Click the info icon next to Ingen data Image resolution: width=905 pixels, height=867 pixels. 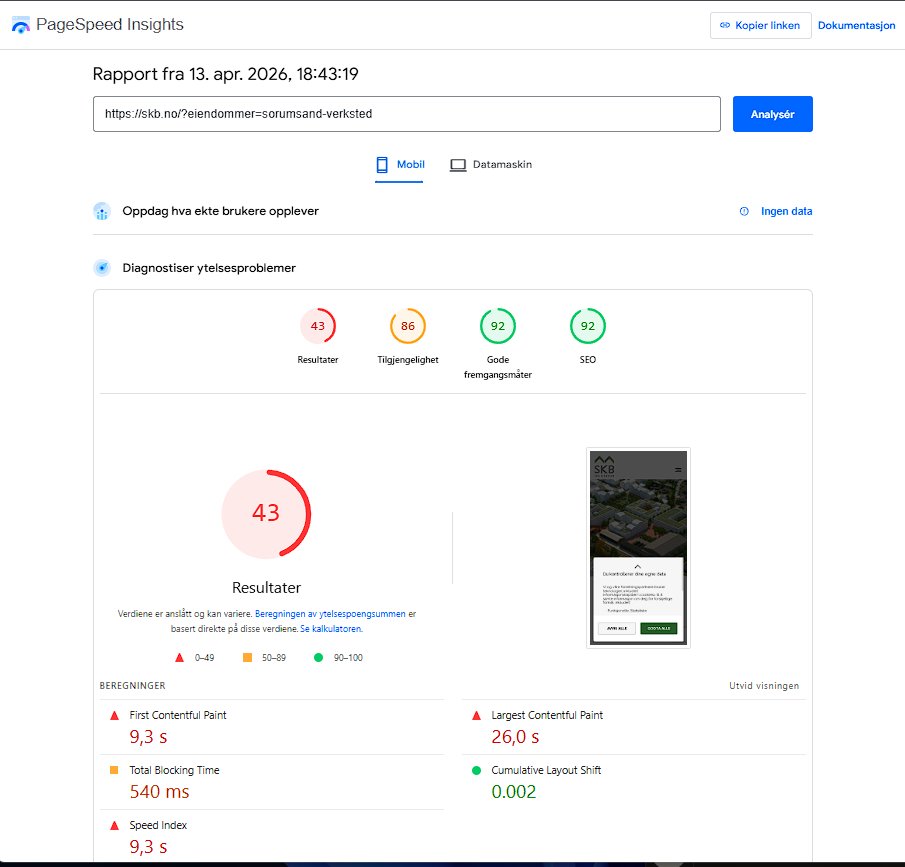coord(743,211)
